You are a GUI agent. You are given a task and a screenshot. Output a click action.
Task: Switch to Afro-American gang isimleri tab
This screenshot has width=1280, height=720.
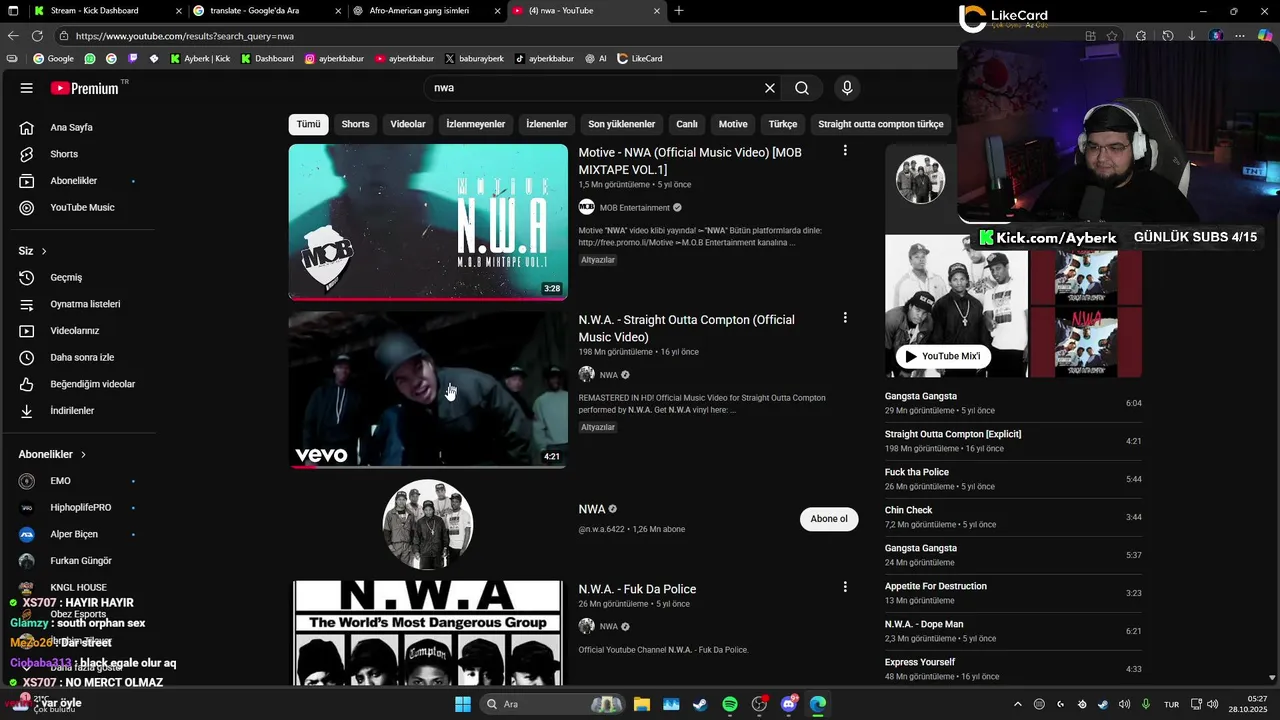pos(427,11)
